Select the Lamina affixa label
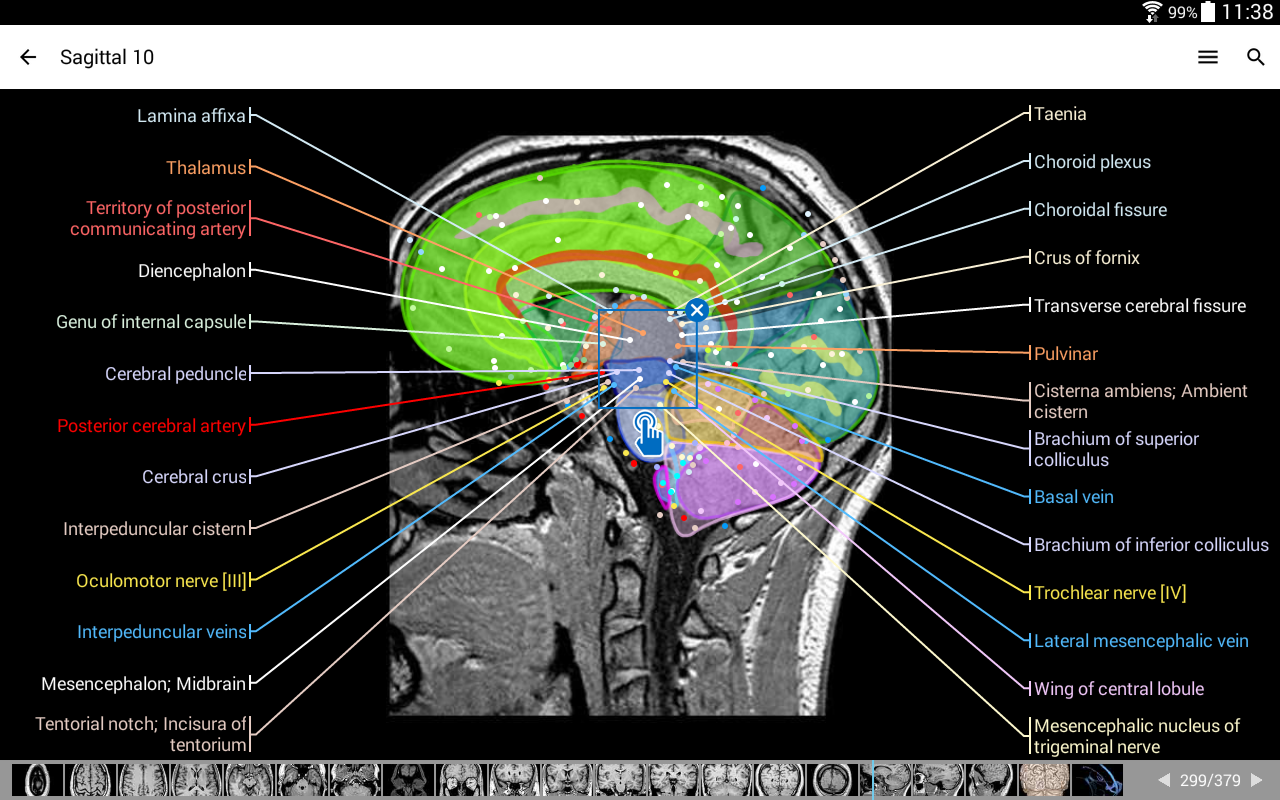The image size is (1280, 800). pyautogui.click(x=191, y=116)
